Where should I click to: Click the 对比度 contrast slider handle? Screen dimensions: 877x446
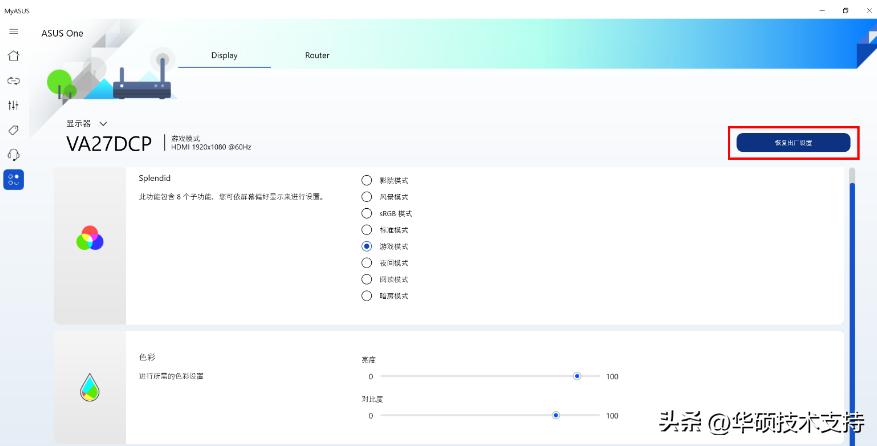[555, 415]
